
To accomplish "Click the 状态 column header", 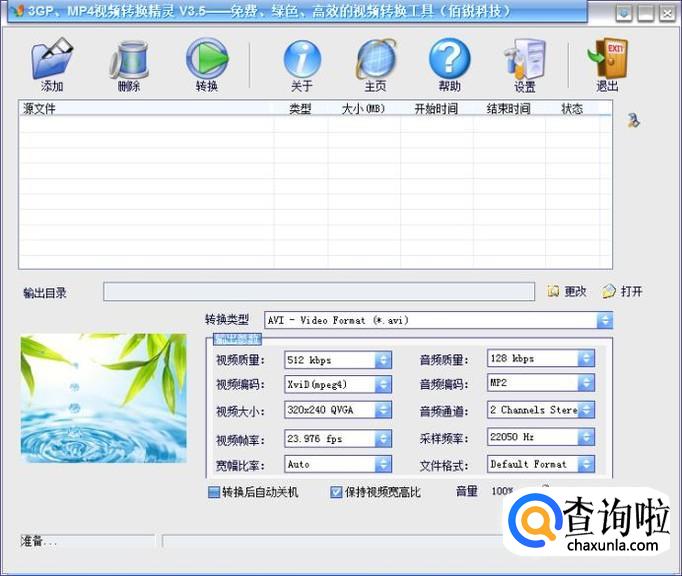I will tap(572, 108).
